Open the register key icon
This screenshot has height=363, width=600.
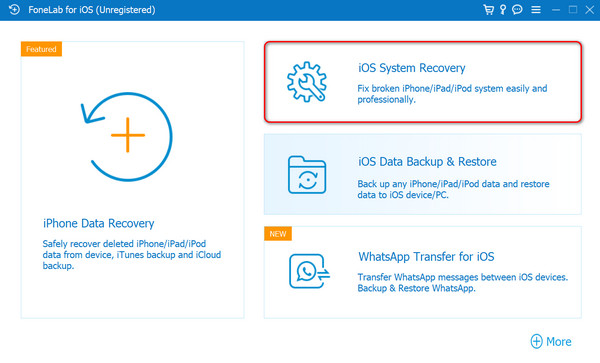click(503, 10)
